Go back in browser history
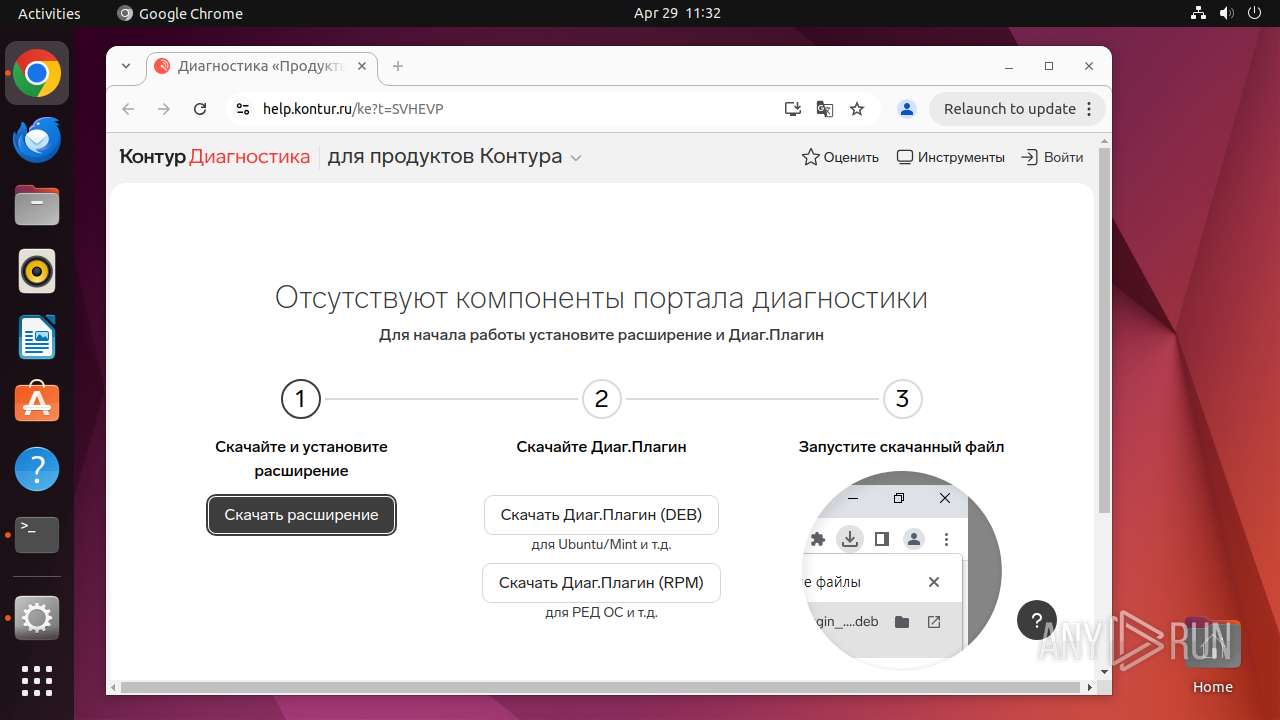 128,109
